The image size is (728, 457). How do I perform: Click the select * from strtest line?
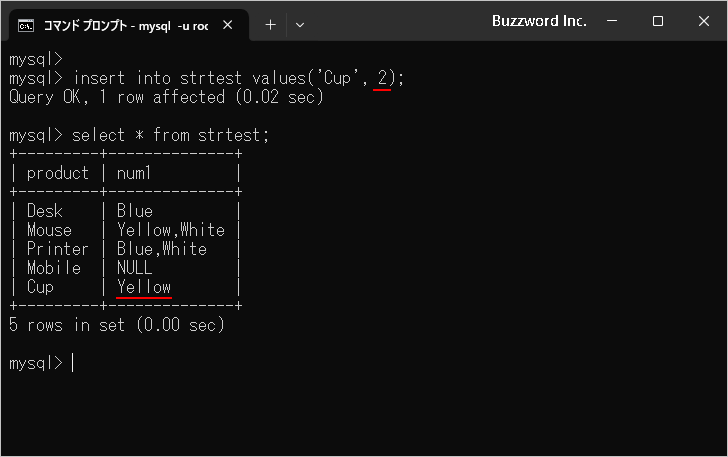click(x=139, y=135)
